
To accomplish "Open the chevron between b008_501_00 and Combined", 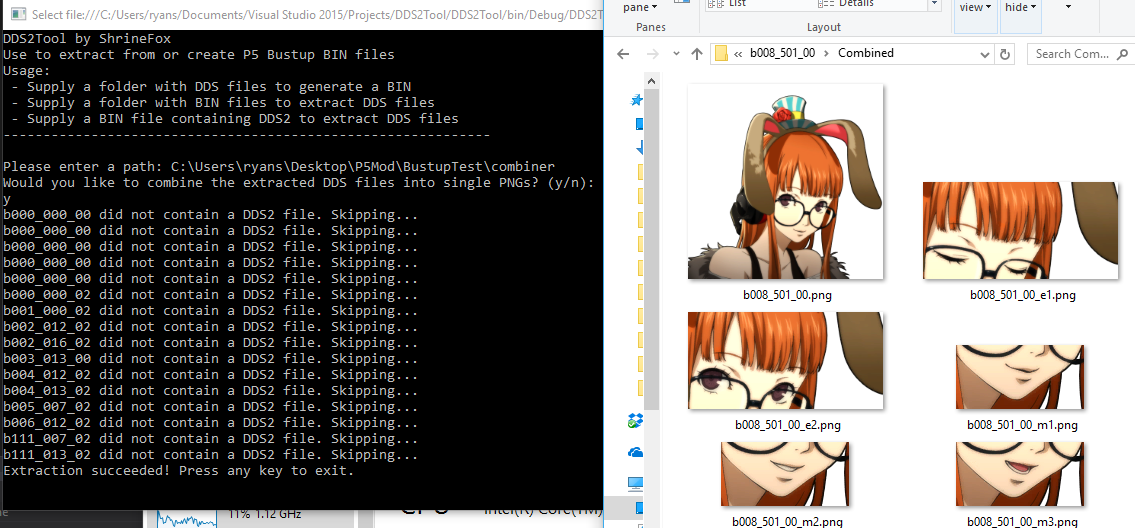I will (827, 53).
